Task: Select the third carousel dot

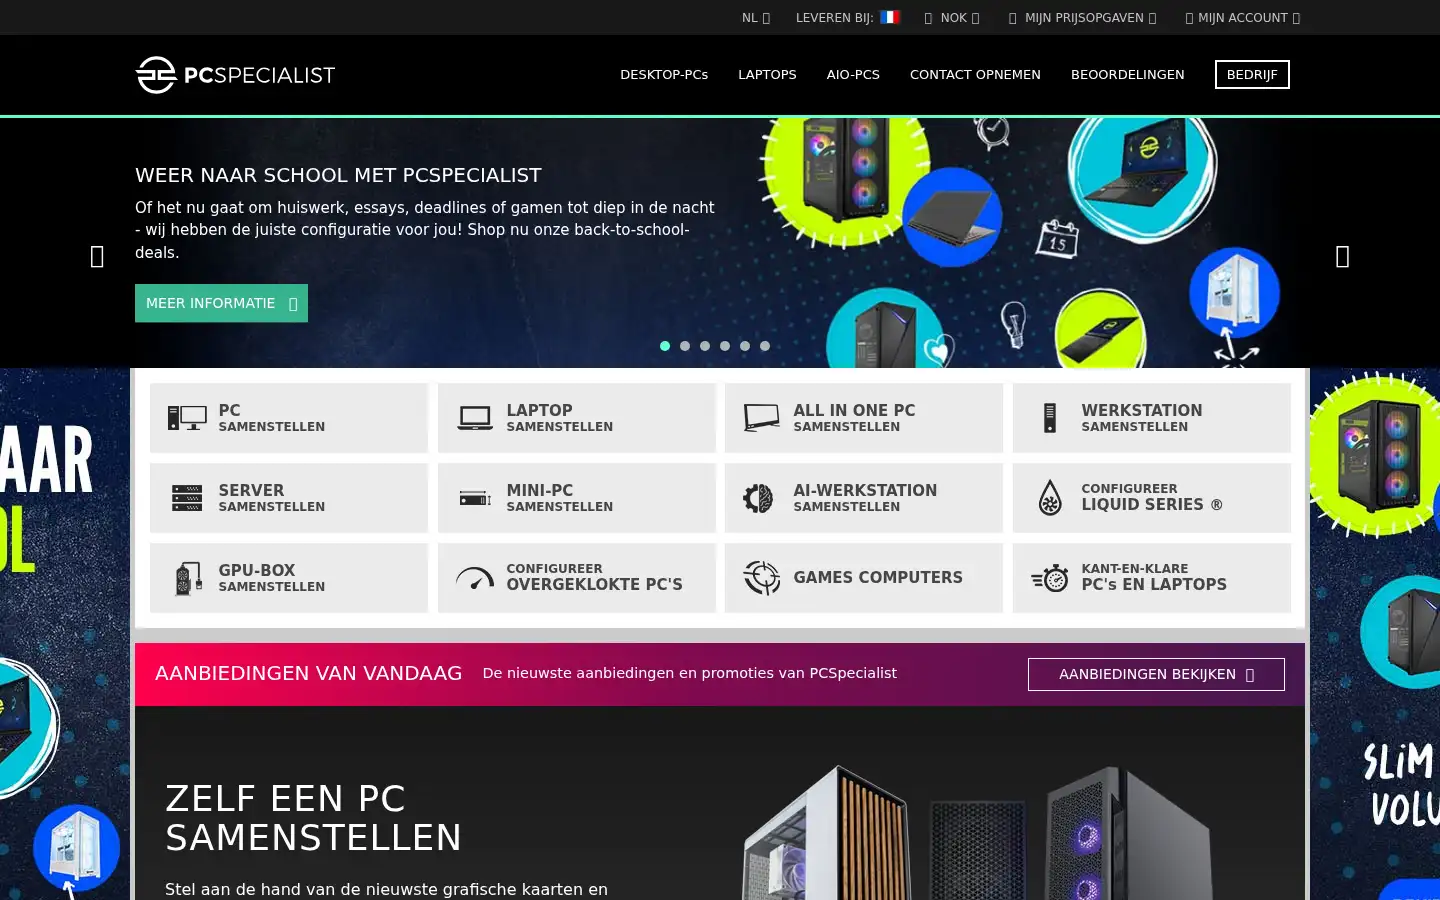Action: click(x=705, y=346)
